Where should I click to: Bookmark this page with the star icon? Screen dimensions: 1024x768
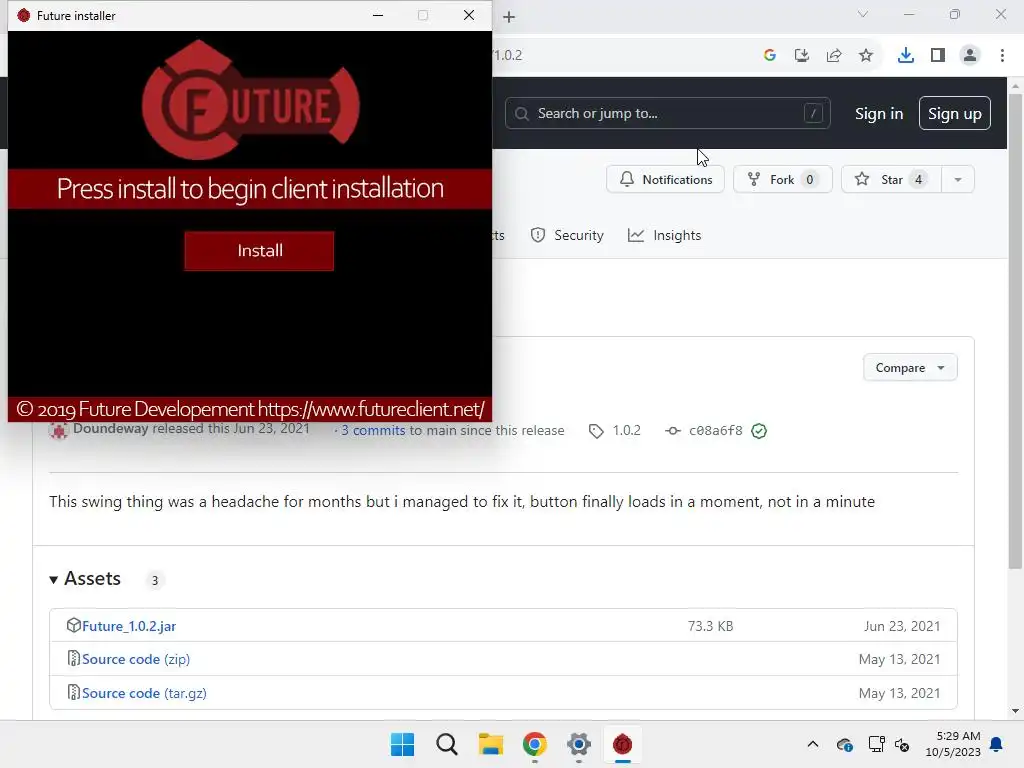866,56
